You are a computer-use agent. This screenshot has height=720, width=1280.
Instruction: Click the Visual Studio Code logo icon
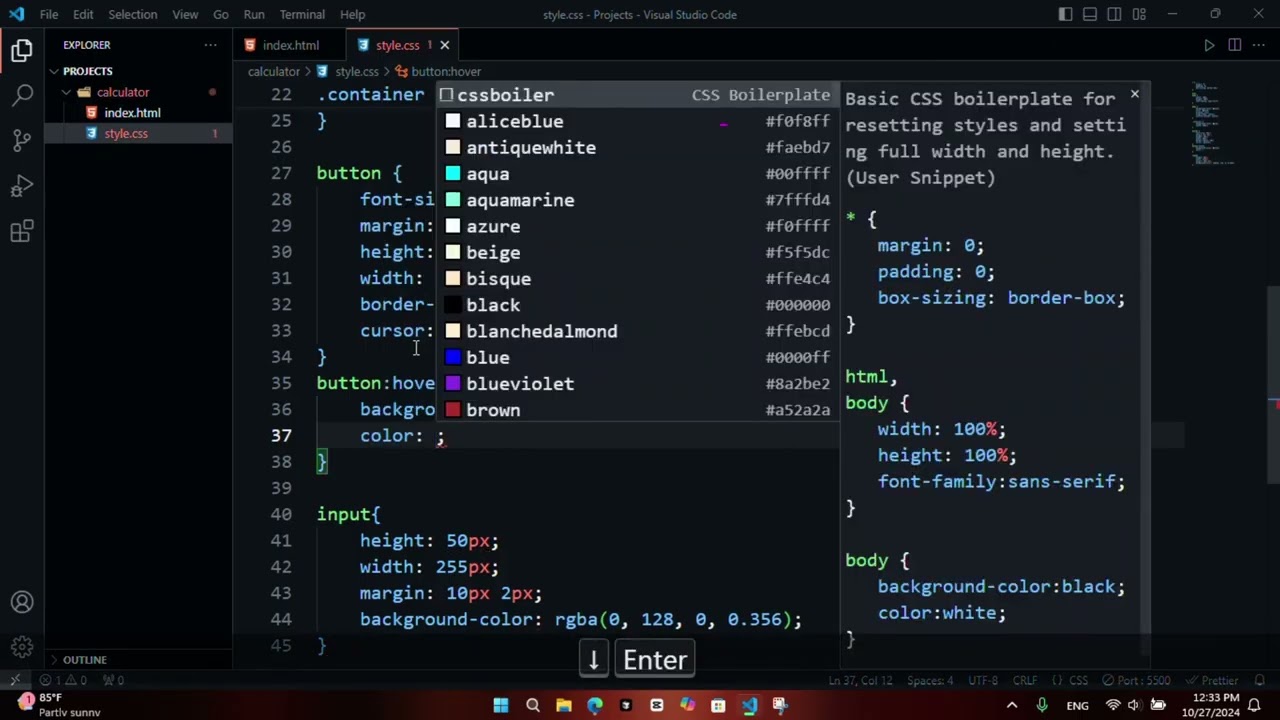(16, 14)
